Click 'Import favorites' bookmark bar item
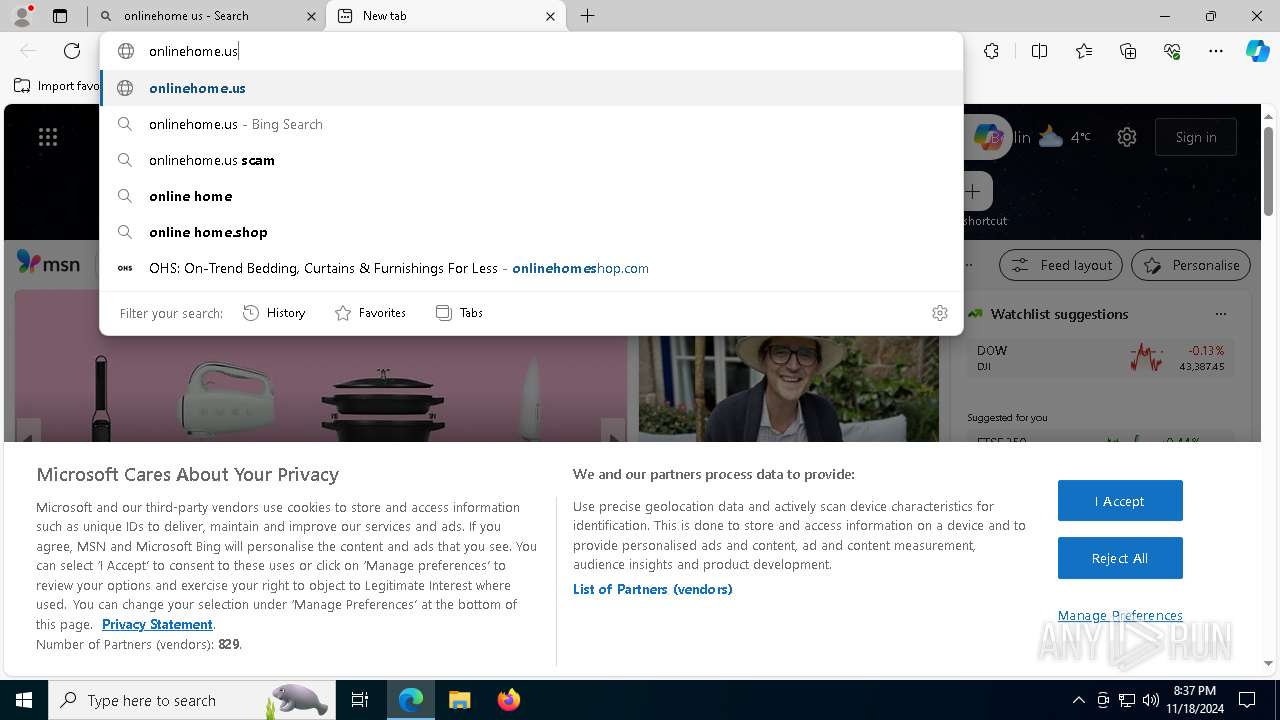 coord(56,86)
